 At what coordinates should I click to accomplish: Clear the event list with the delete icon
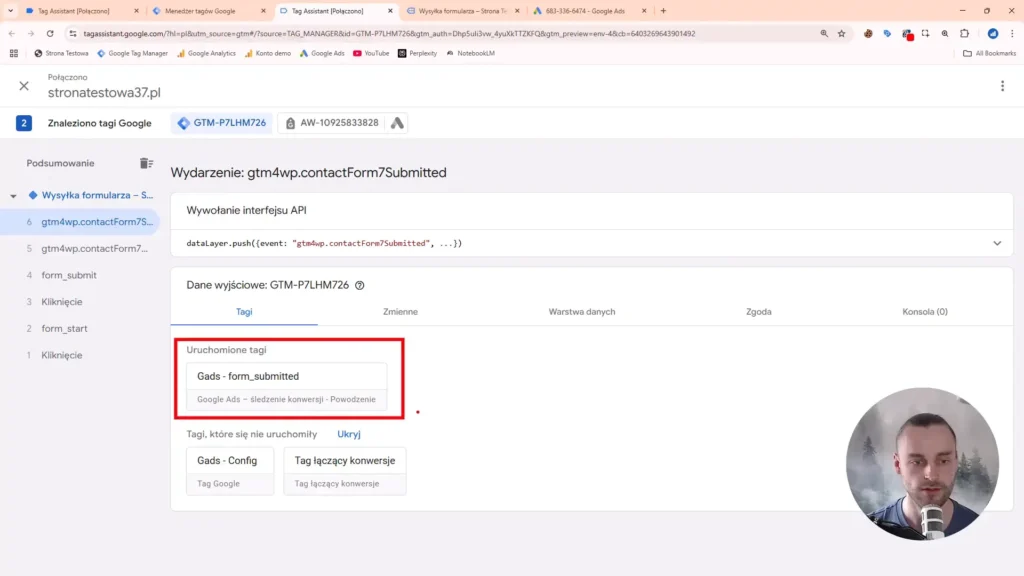(146, 163)
